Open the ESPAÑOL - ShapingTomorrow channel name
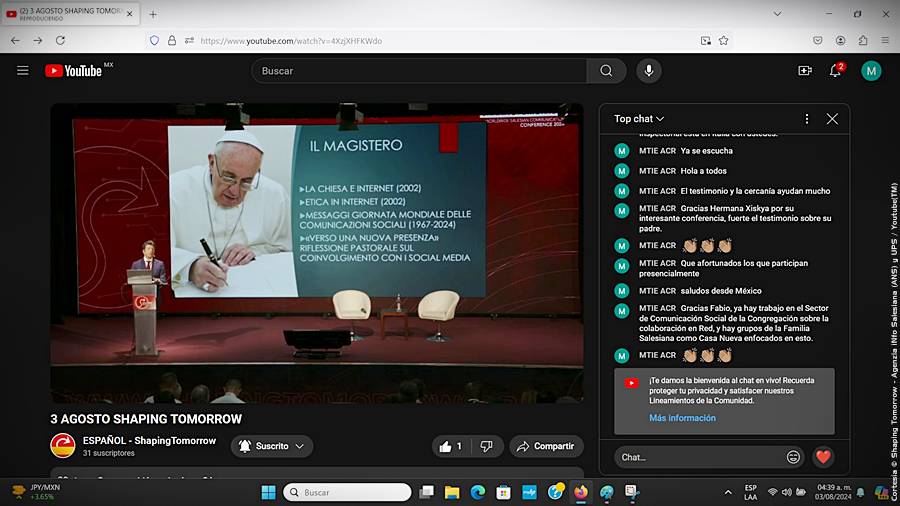The width and height of the screenshot is (900, 506). pos(149,441)
